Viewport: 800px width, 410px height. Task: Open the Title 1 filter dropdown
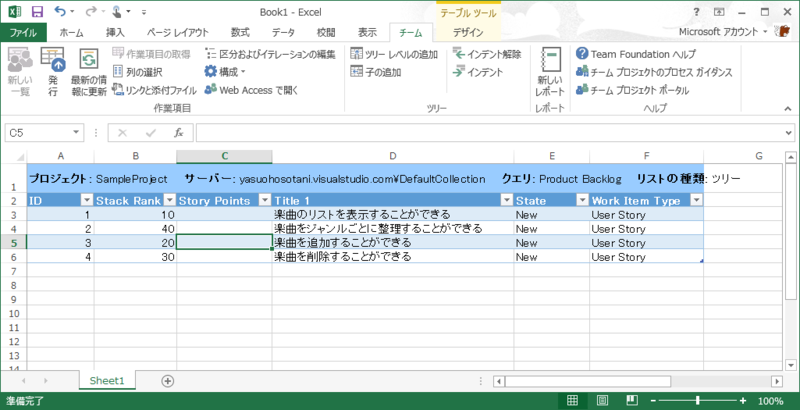tap(507, 200)
